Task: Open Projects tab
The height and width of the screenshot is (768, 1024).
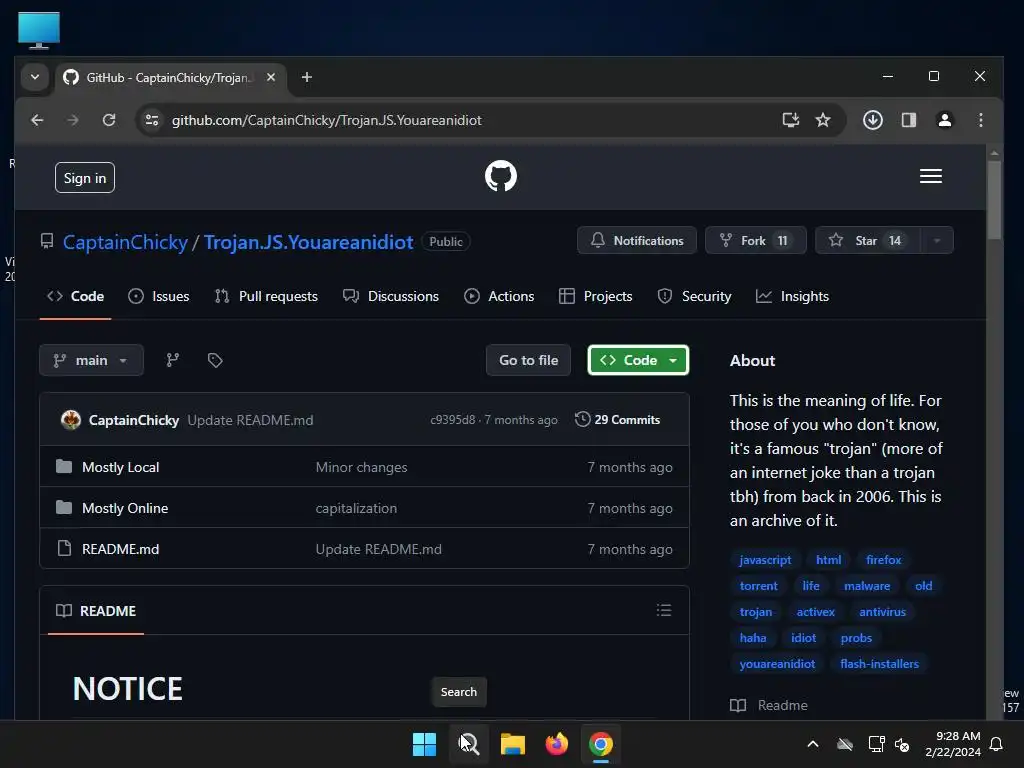Action: [596, 296]
